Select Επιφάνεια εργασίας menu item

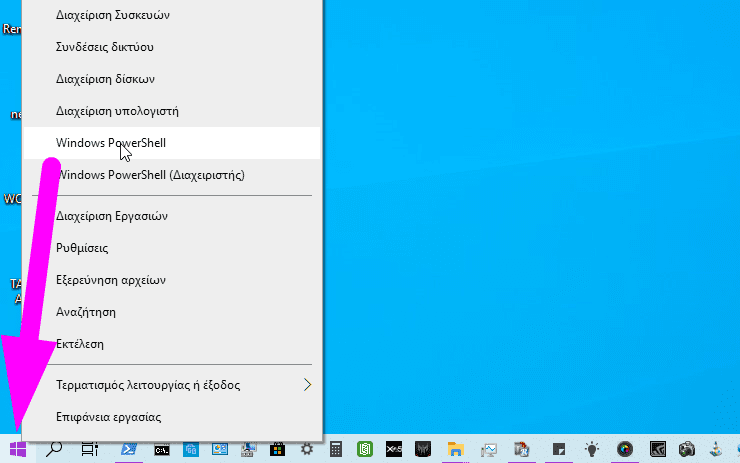[x=172, y=417]
